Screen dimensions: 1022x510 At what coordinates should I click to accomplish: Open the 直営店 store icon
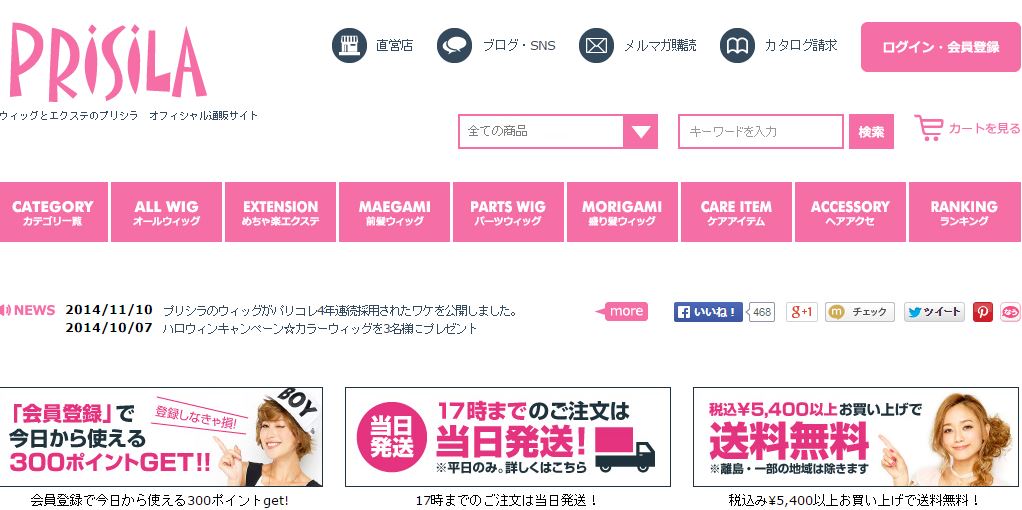pyautogui.click(x=349, y=46)
